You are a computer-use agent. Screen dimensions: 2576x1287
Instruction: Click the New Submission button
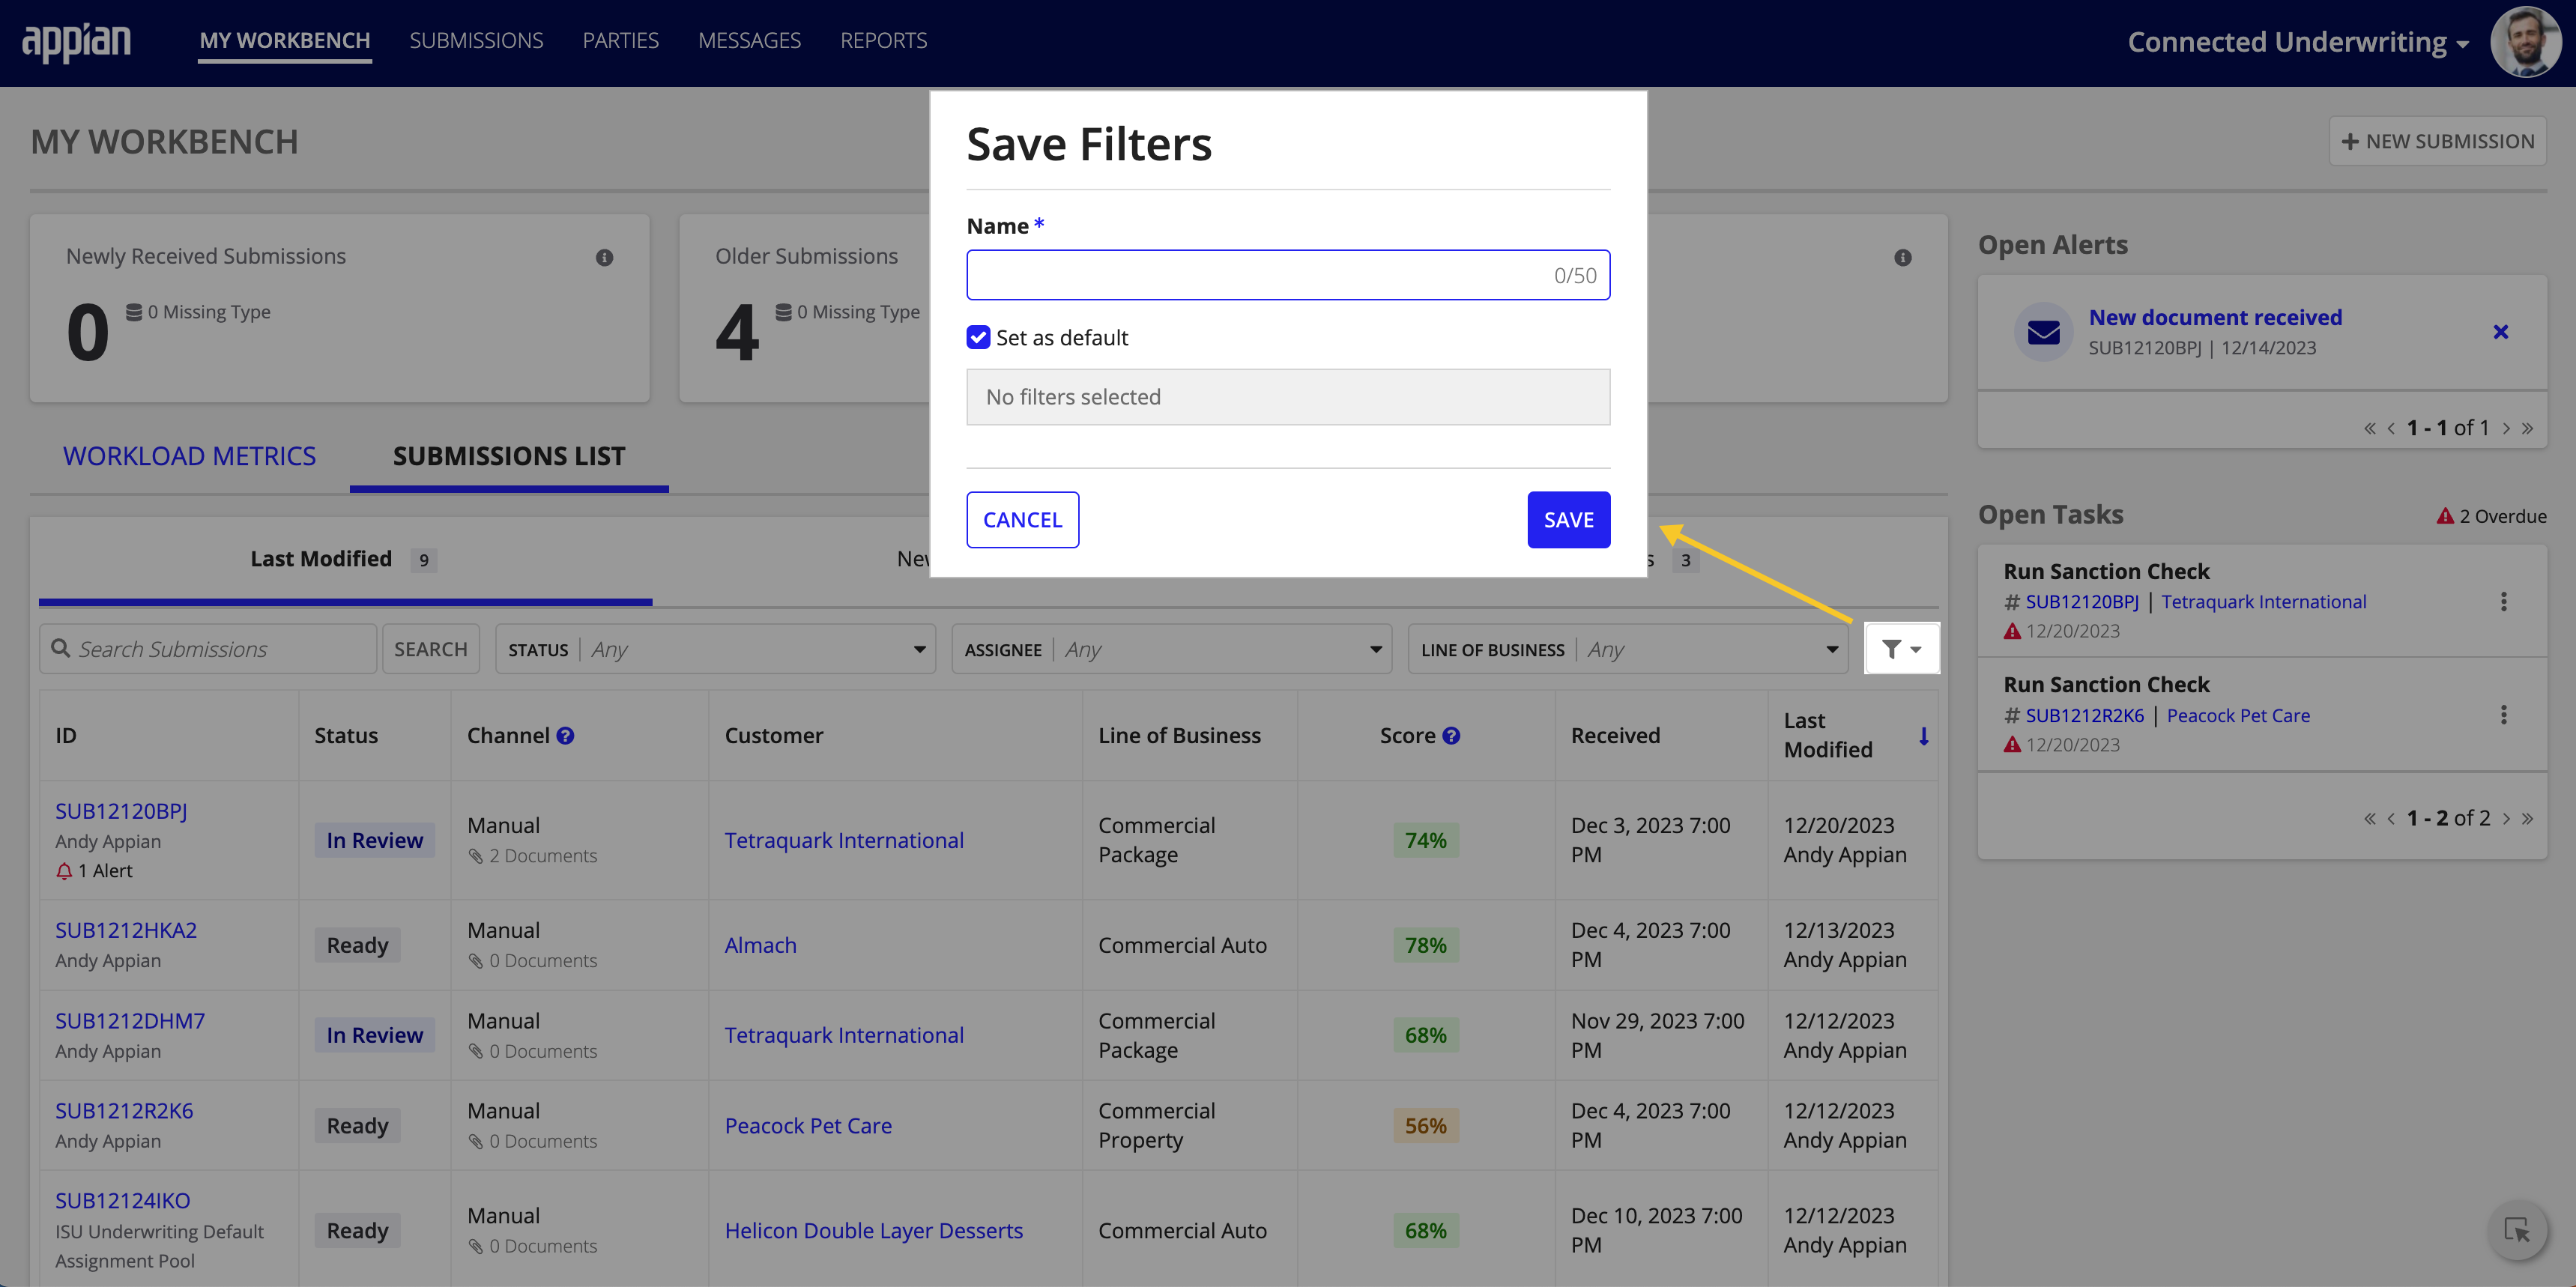click(2437, 141)
